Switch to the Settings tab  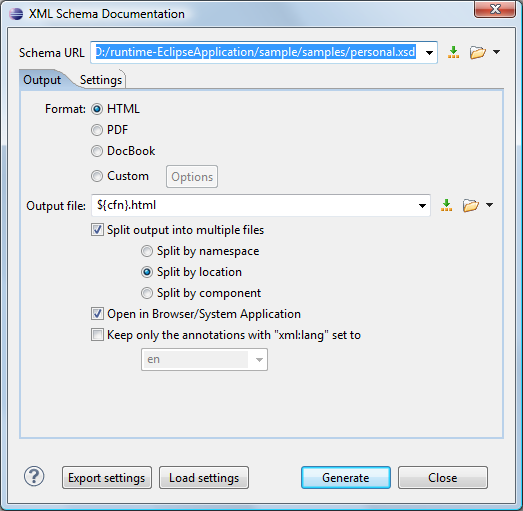coord(101,80)
